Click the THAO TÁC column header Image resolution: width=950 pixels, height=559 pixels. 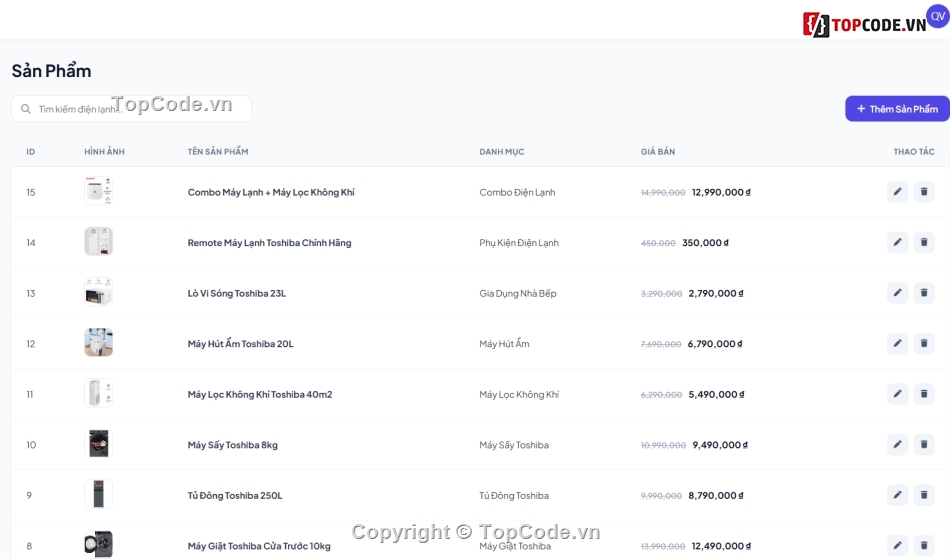[914, 151]
